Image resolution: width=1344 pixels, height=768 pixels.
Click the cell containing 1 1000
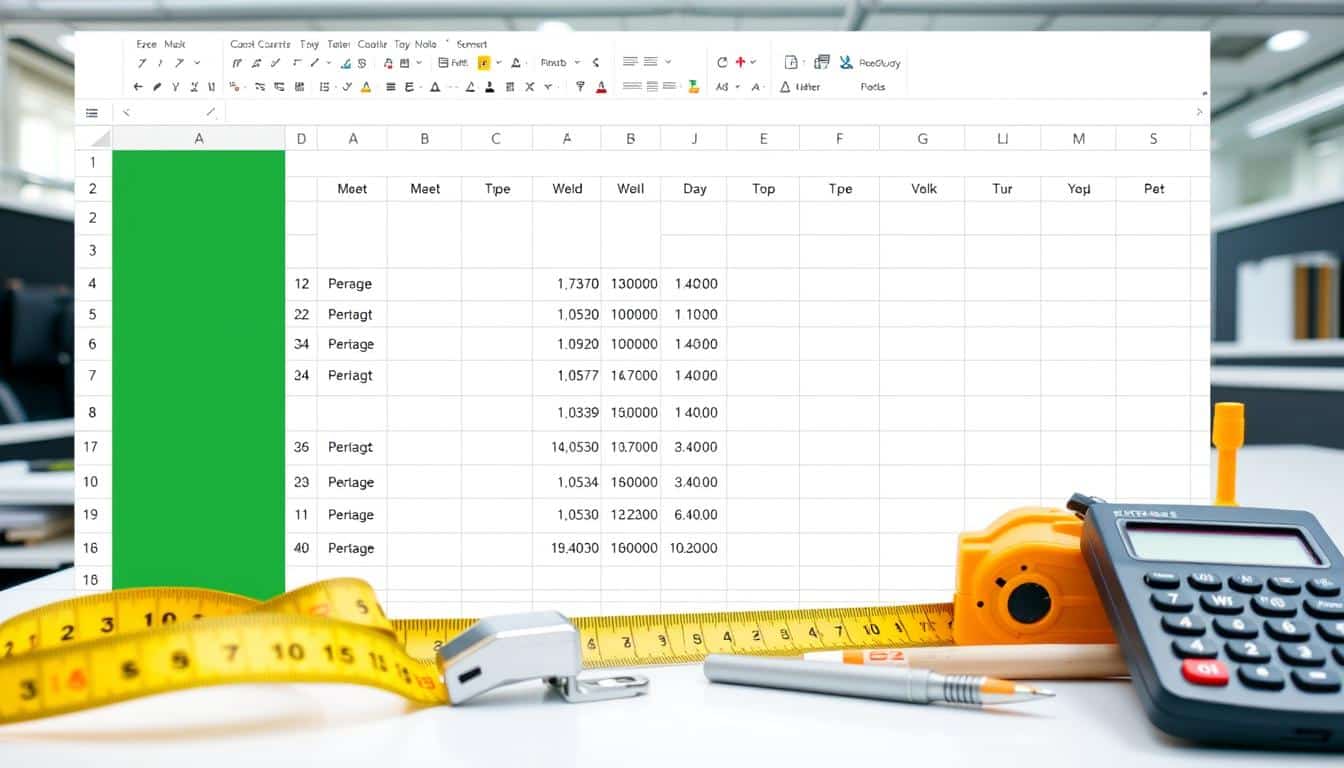click(x=694, y=314)
